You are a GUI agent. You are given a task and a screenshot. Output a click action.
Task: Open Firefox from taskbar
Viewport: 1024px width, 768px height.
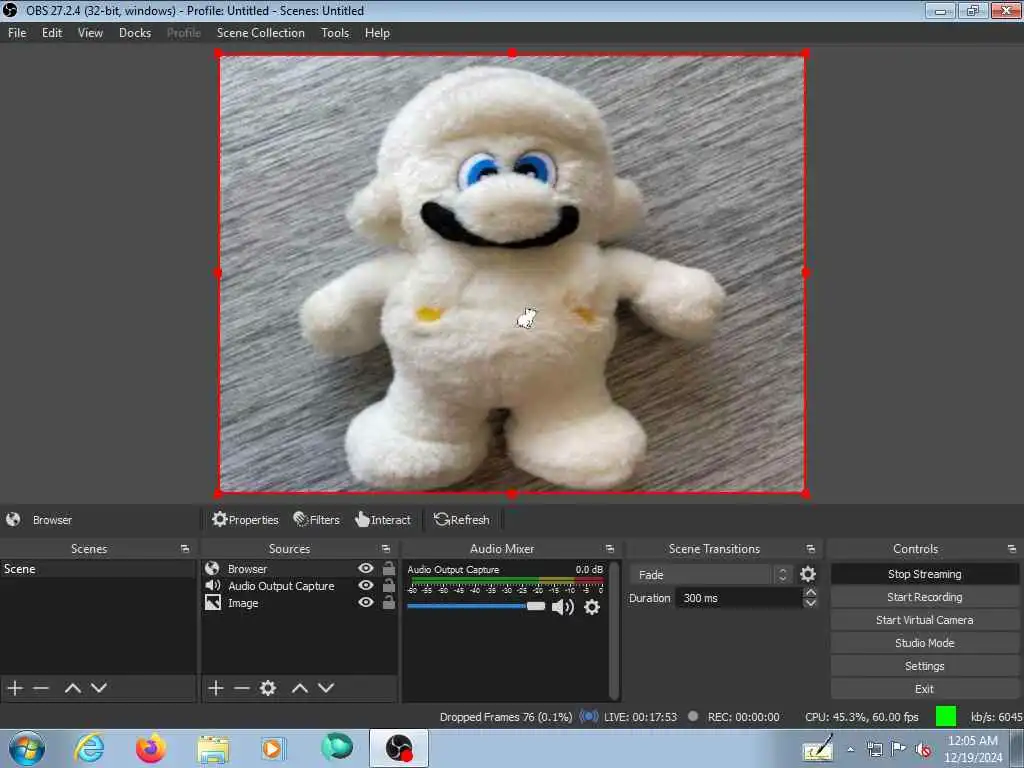click(151, 748)
